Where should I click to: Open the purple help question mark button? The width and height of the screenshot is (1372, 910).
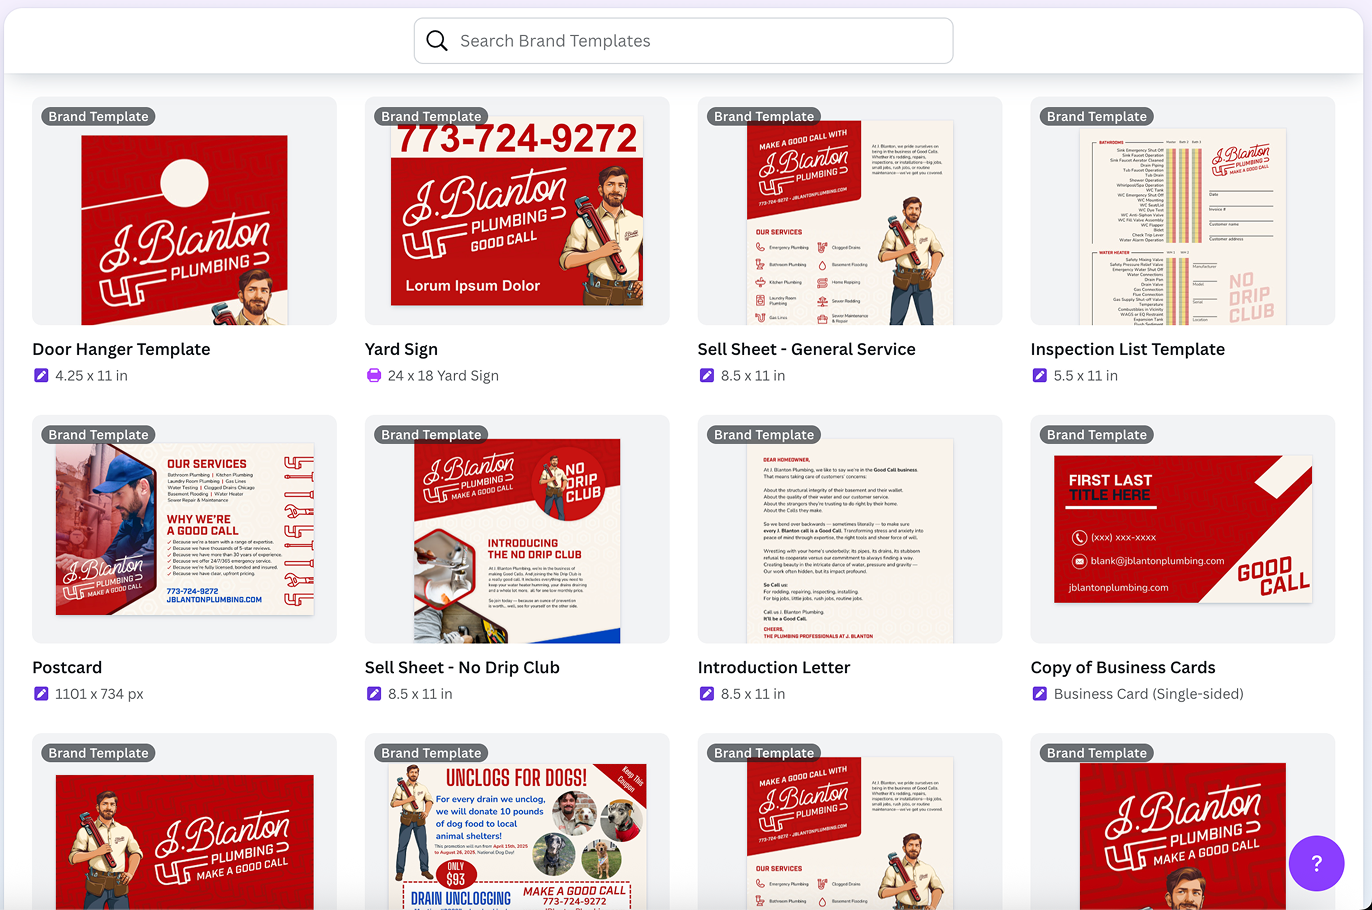(1316, 863)
